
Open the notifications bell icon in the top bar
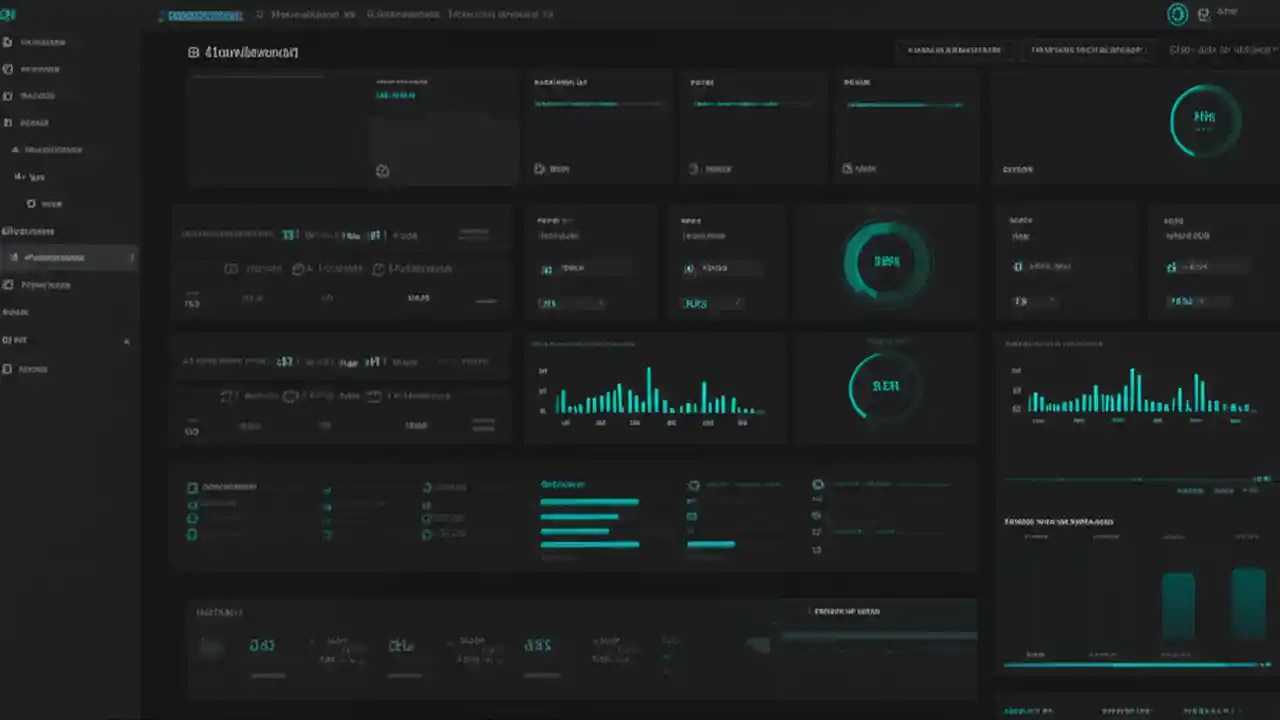coord(1202,13)
